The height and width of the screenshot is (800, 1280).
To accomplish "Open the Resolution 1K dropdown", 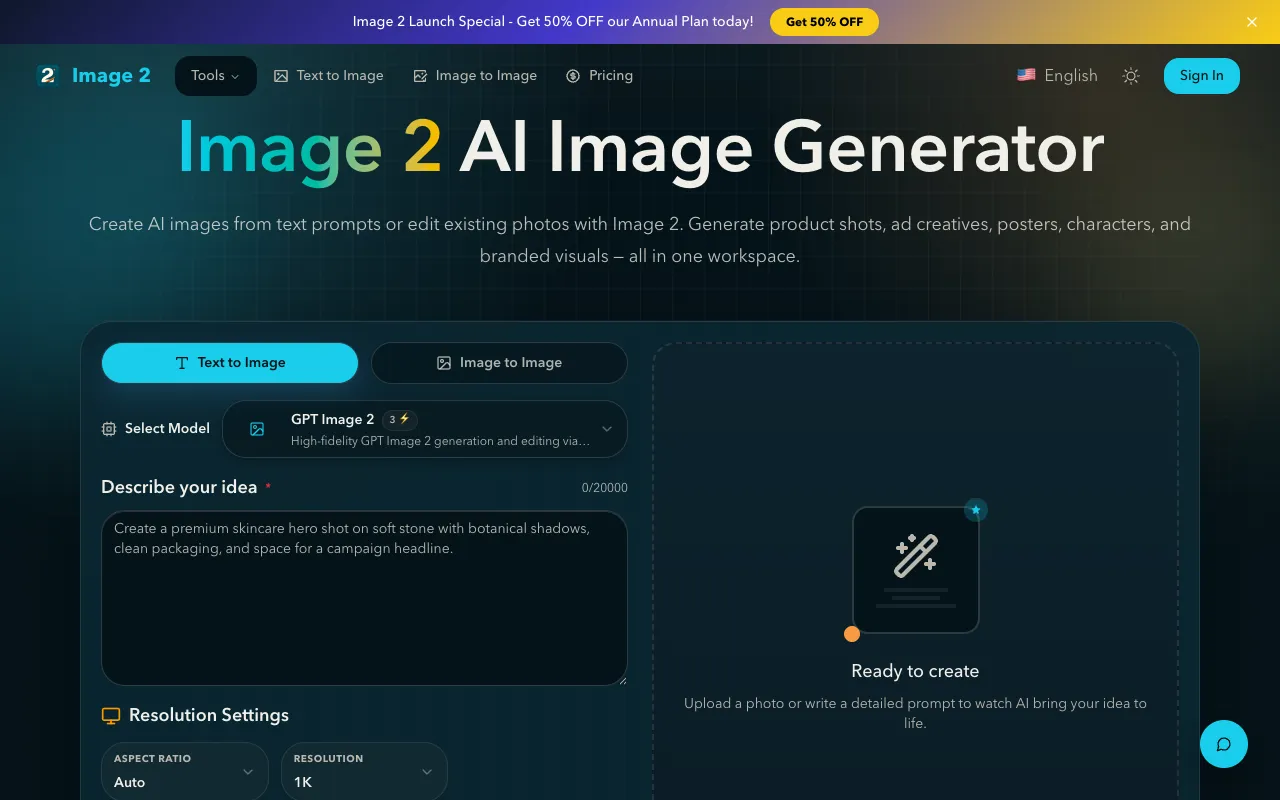I will pos(364,771).
